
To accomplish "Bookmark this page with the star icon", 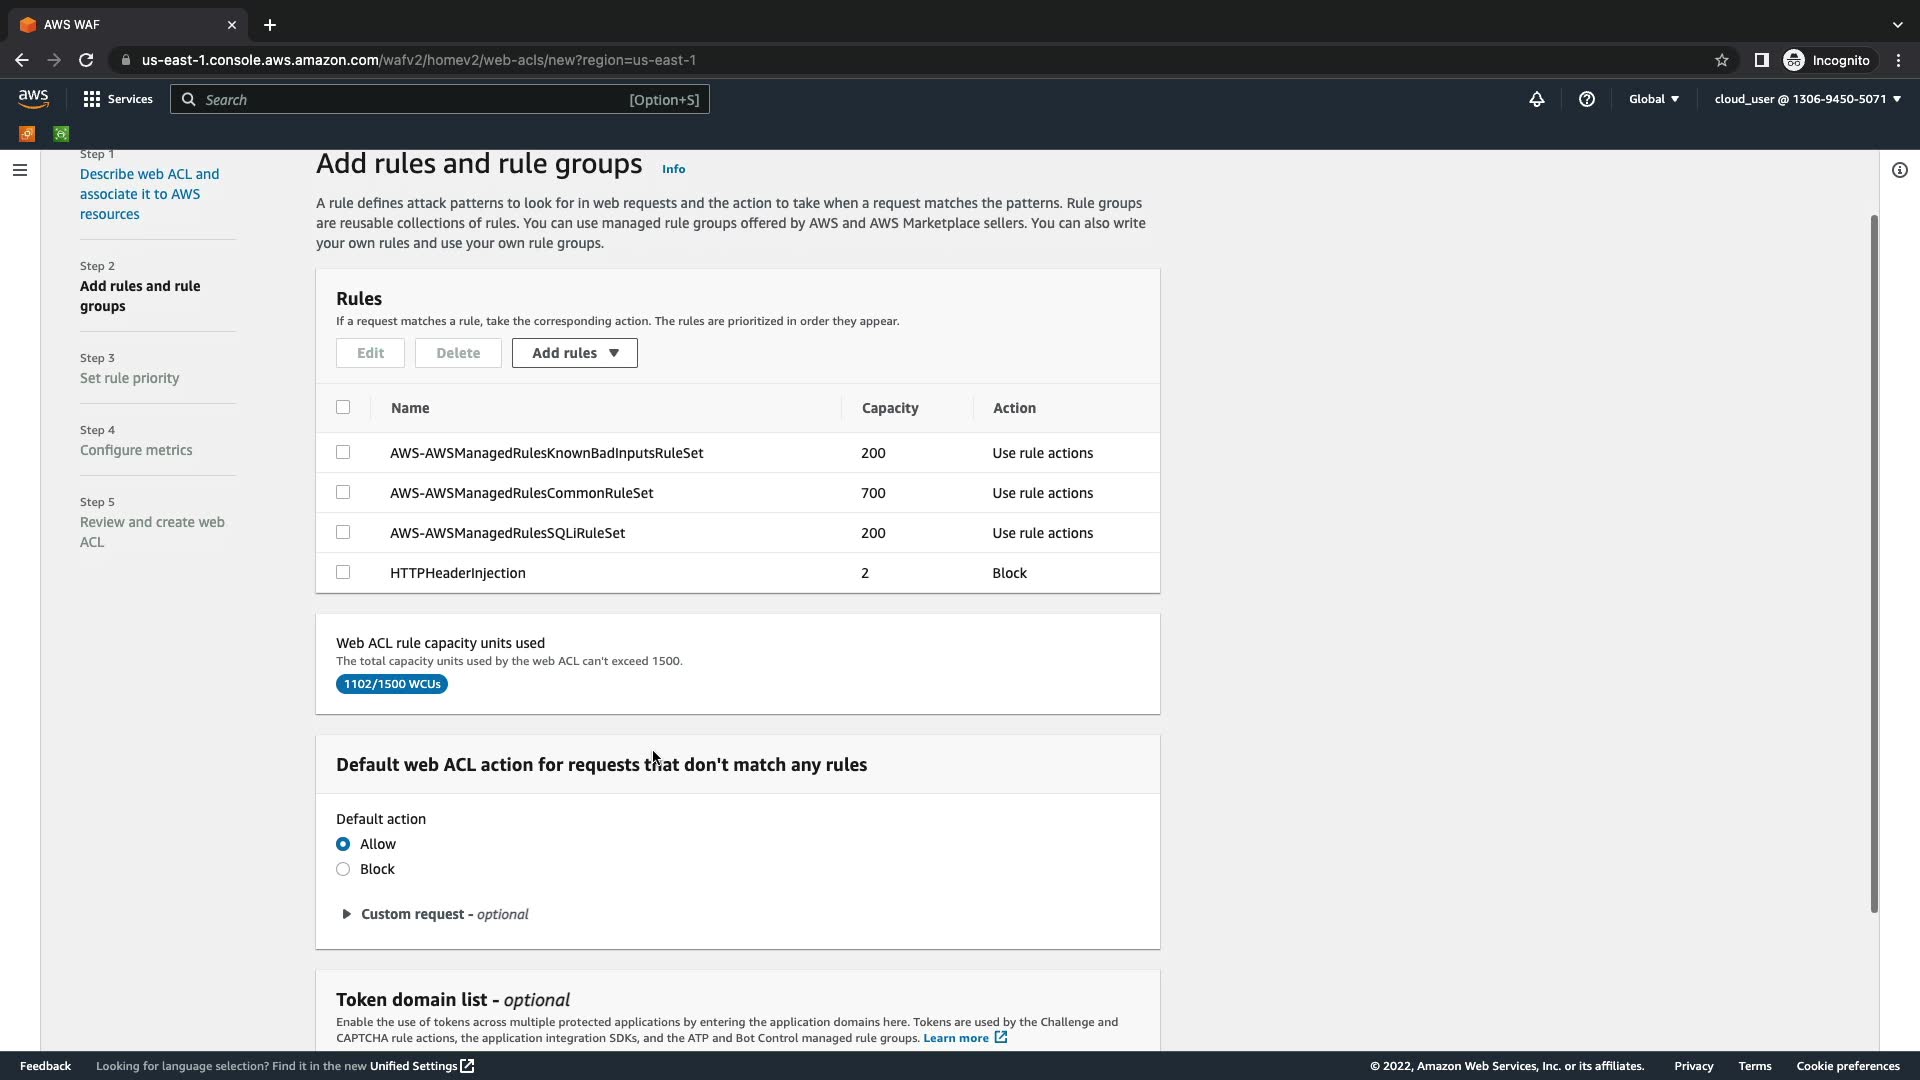I will click(1721, 60).
